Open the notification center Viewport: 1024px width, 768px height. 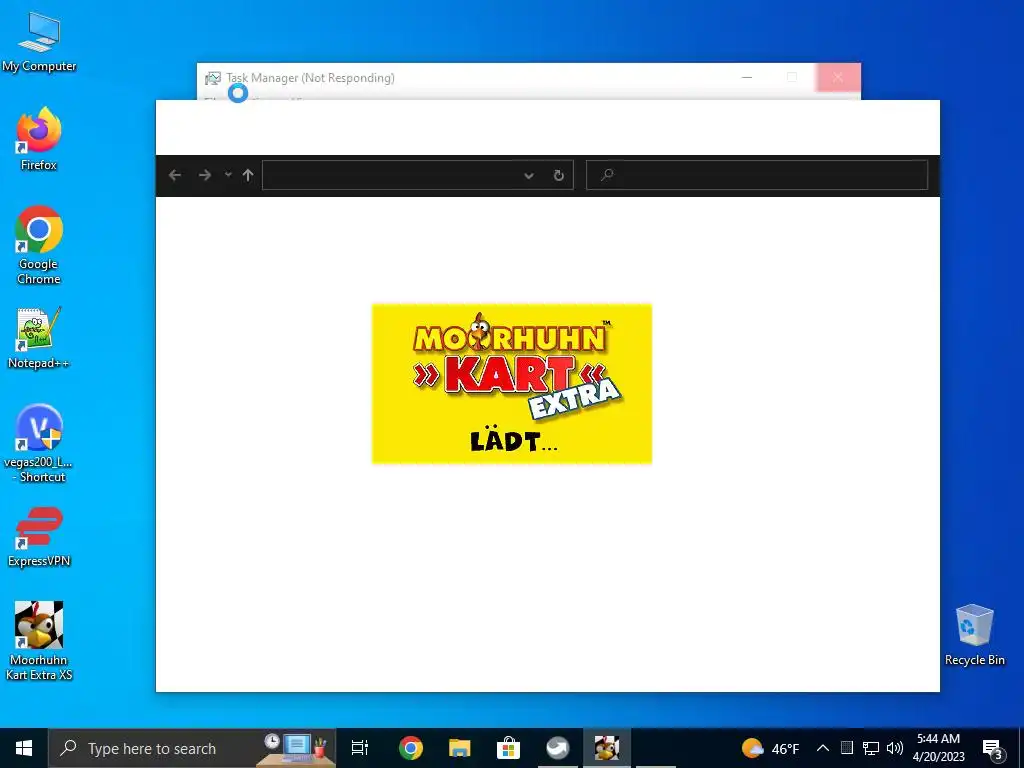coord(993,748)
